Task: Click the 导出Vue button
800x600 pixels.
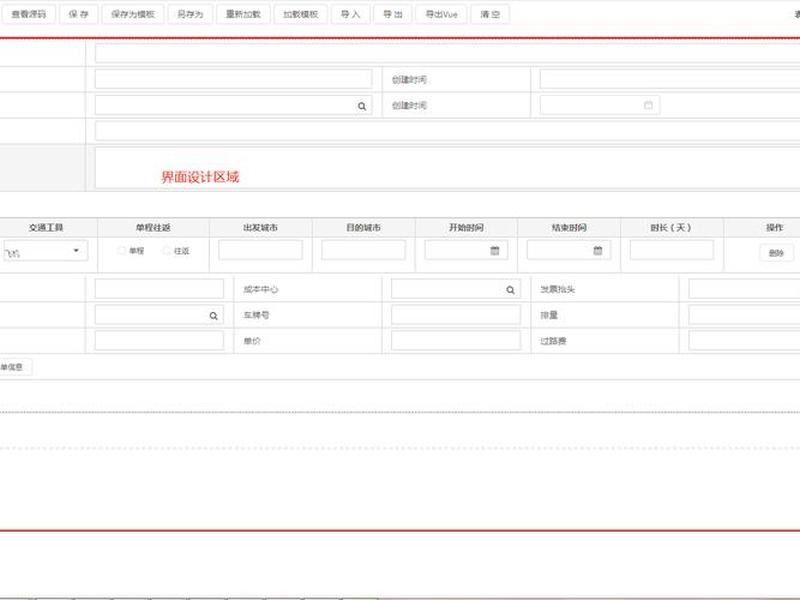Action: (441, 14)
